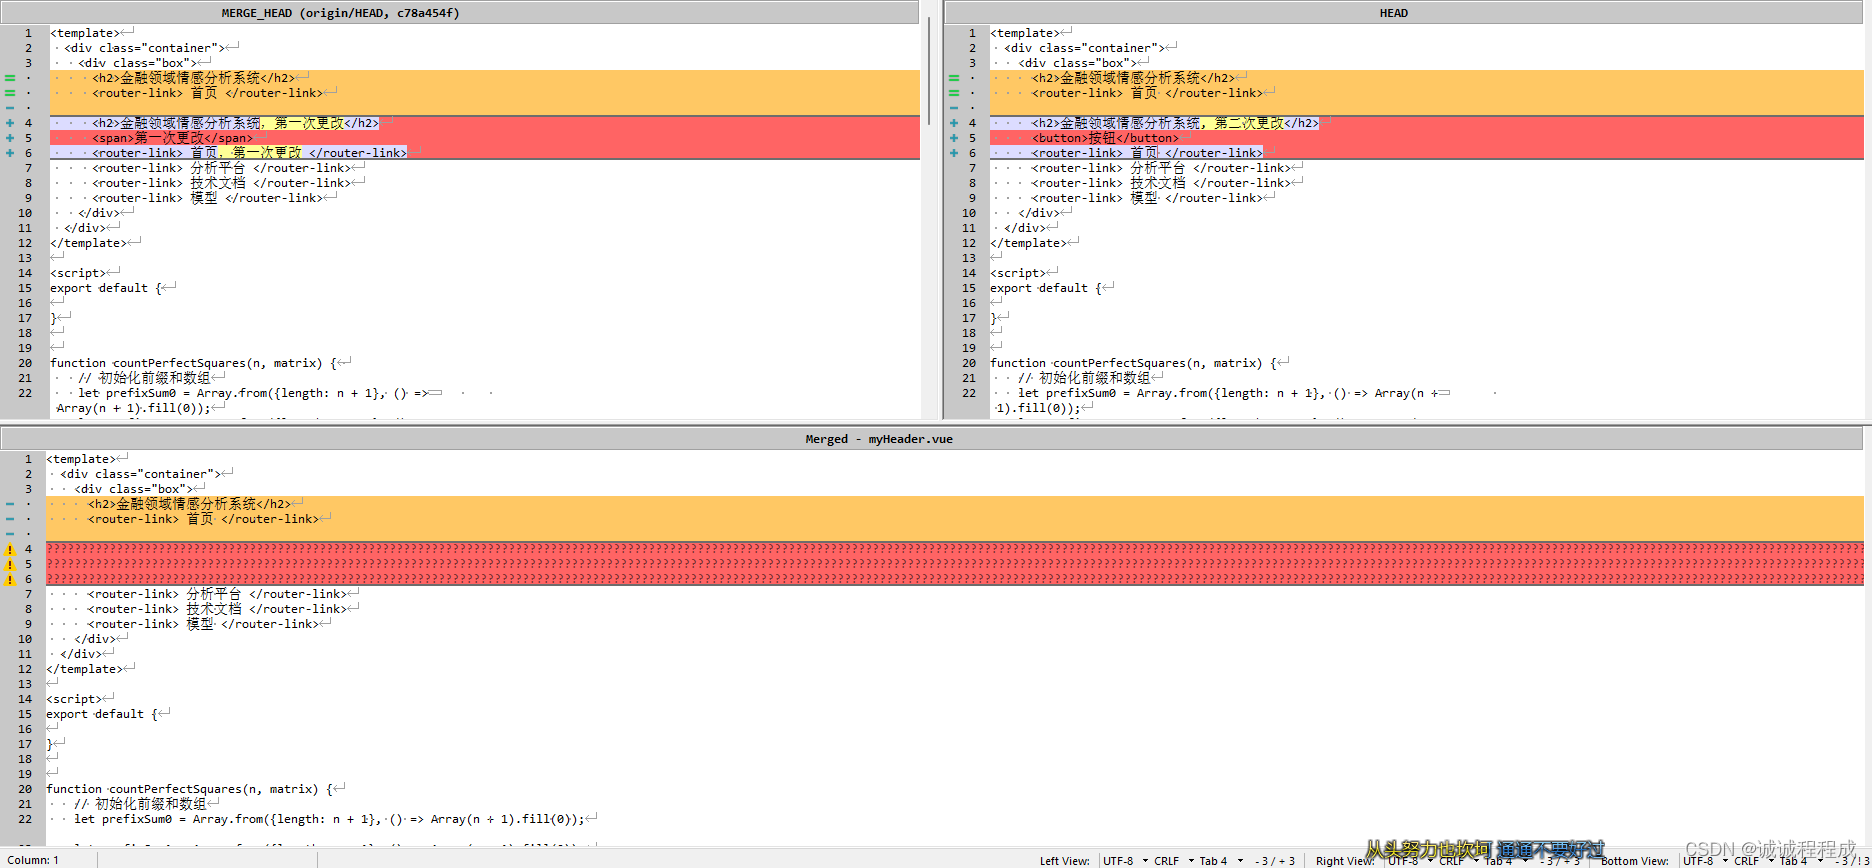Click the conflict warning icon on Merged line 4
Viewport: 1872px width, 868px height.
pos(10,549)
